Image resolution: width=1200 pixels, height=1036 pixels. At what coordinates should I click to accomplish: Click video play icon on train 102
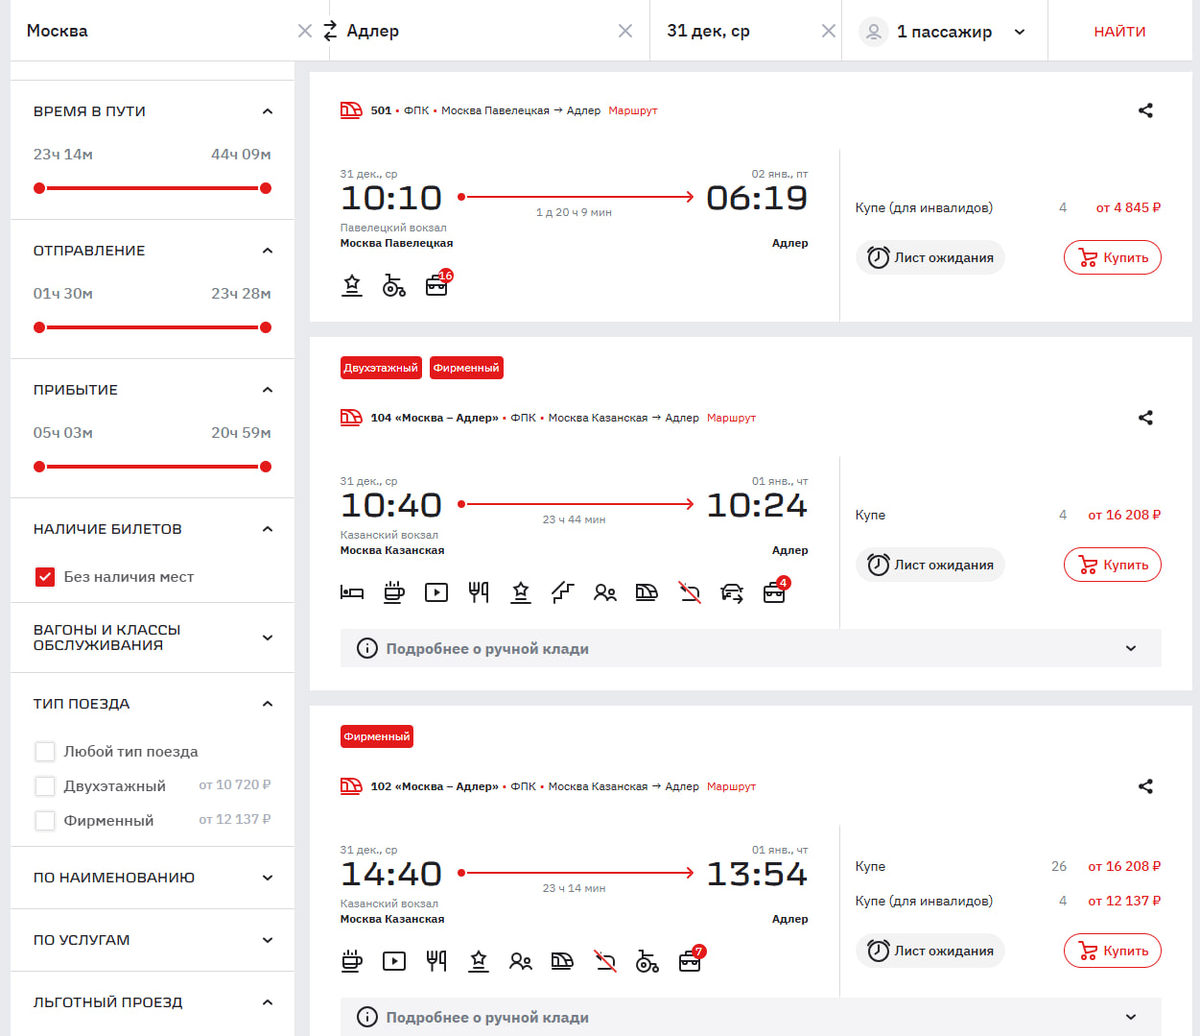coord(394,961)
